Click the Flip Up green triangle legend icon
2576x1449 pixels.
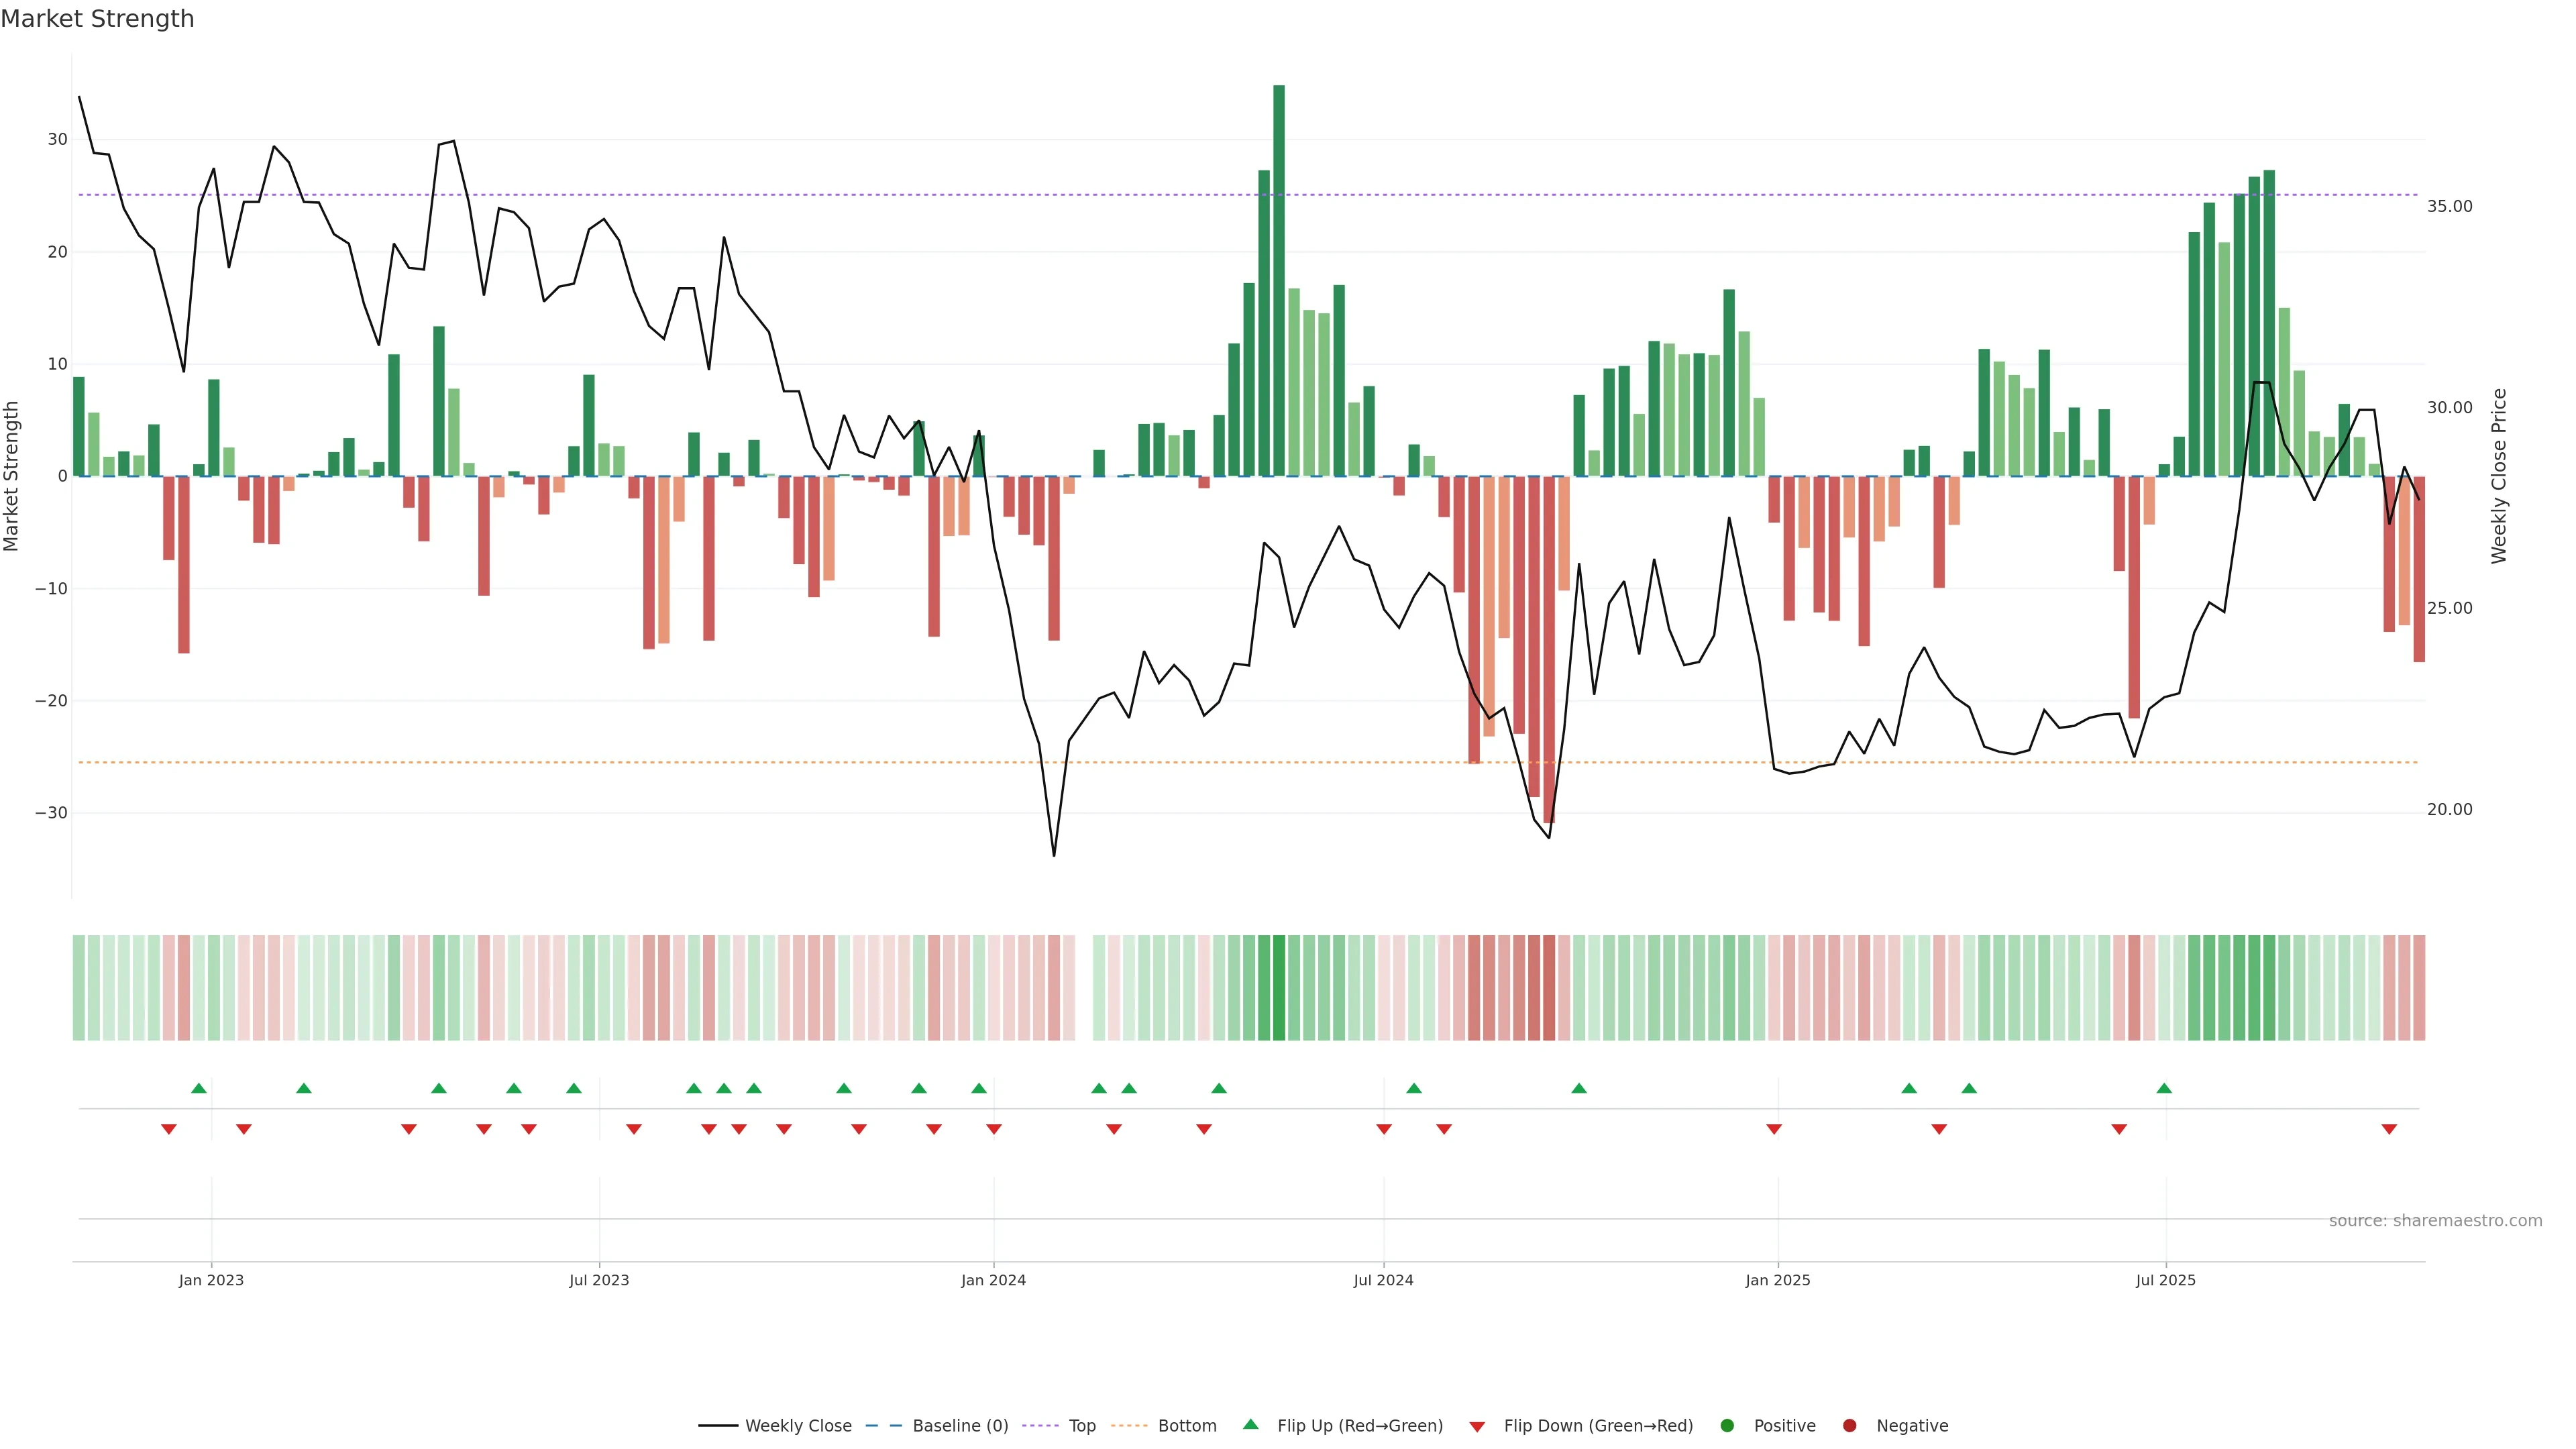point(1250,1424)
